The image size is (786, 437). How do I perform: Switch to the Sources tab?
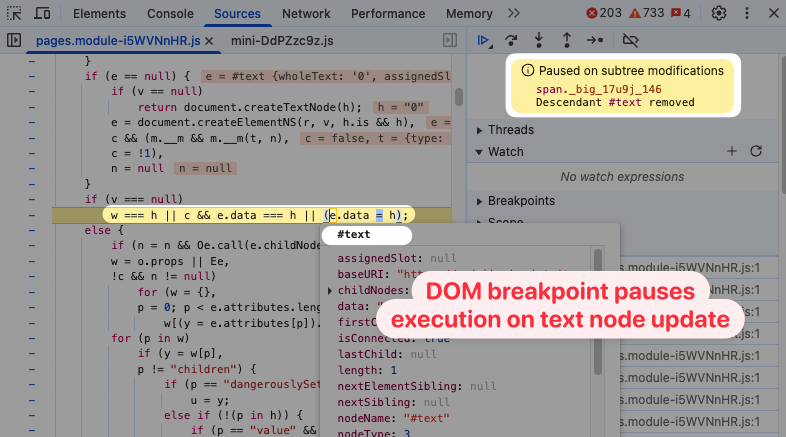coord(237,14)
